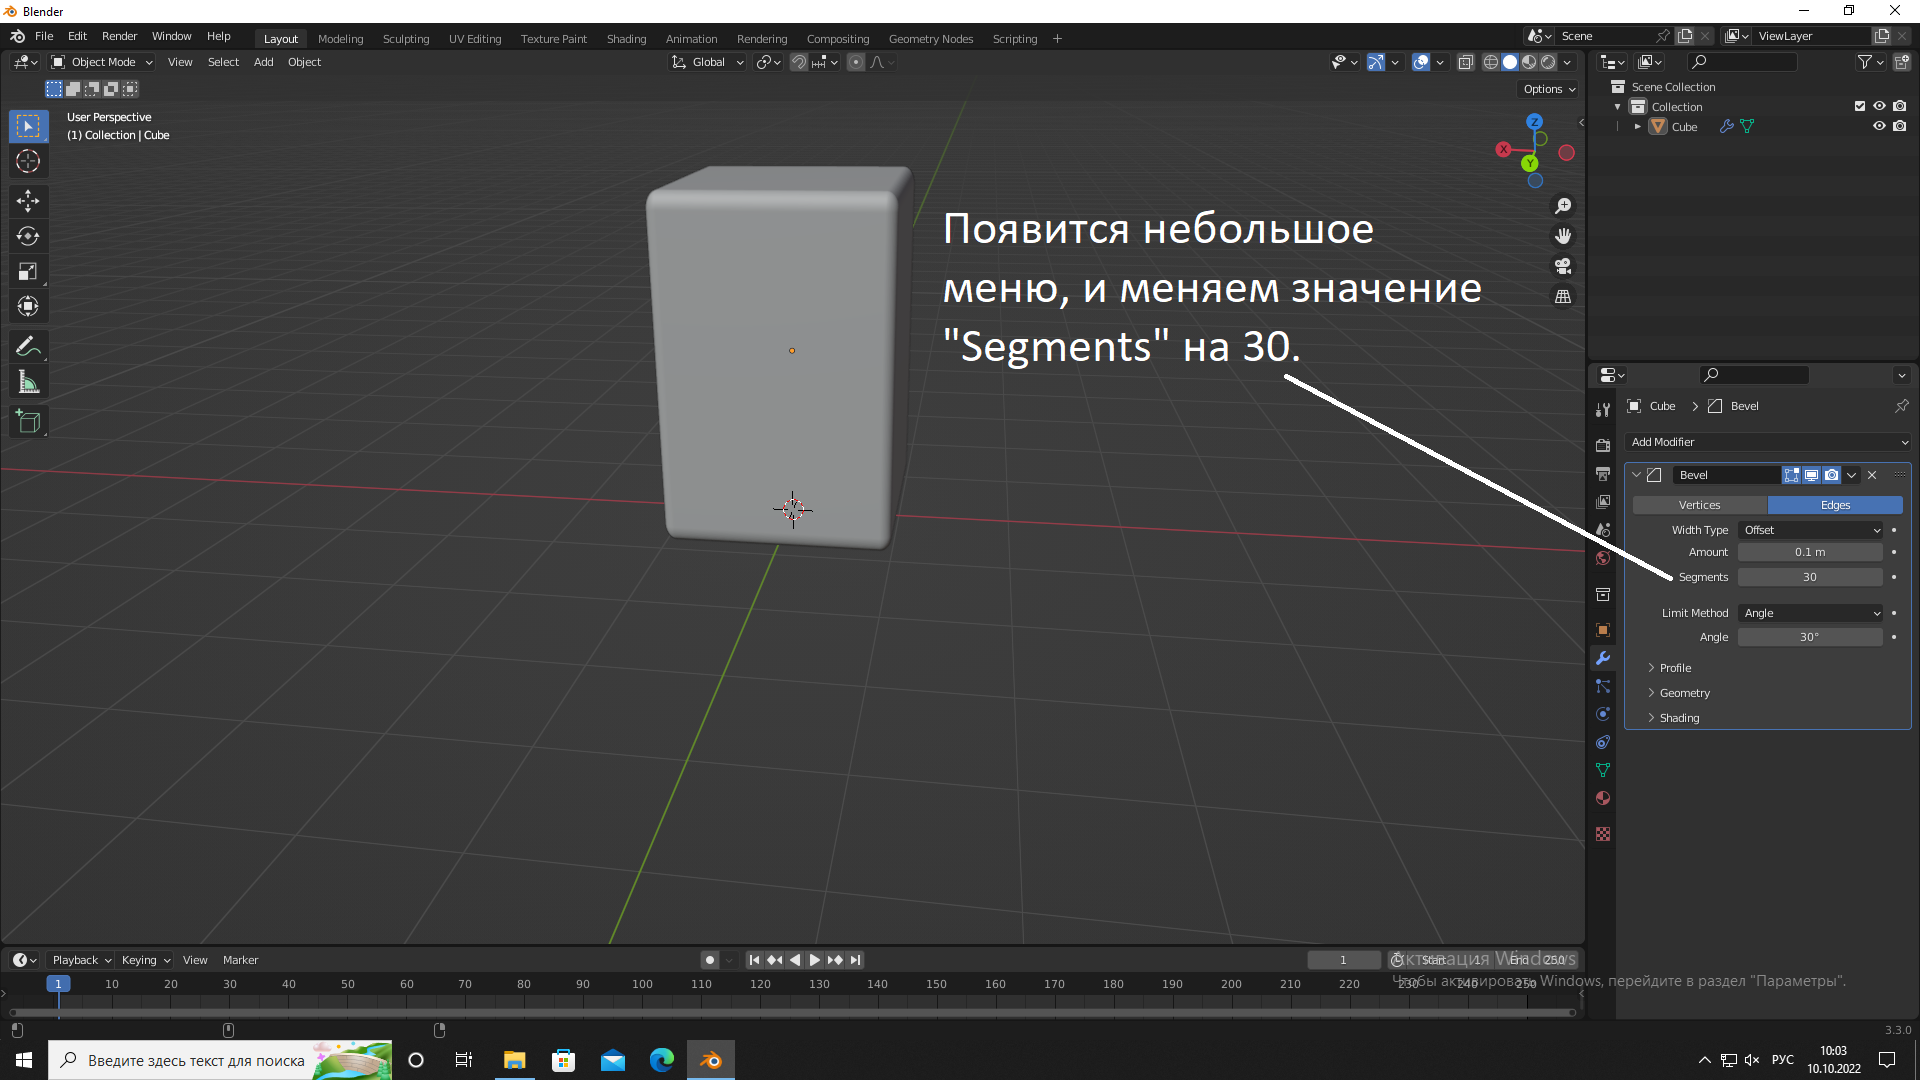Uncheck the Collection exclude checkbox
The height and width of the screenshot is (1080, 1920).
click(x=1859, y=106)
